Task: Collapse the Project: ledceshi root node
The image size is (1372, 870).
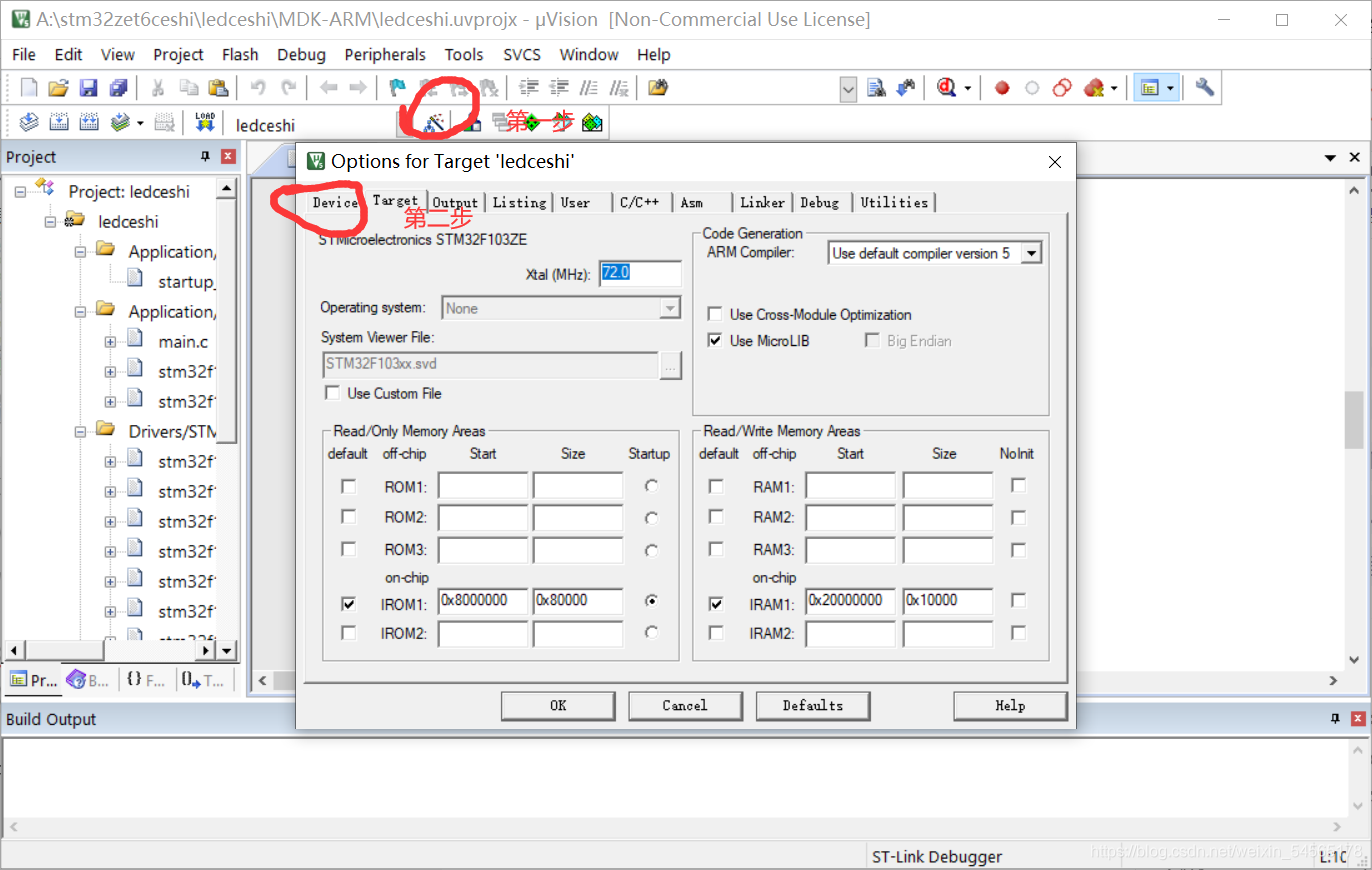Action: point(21,191)
